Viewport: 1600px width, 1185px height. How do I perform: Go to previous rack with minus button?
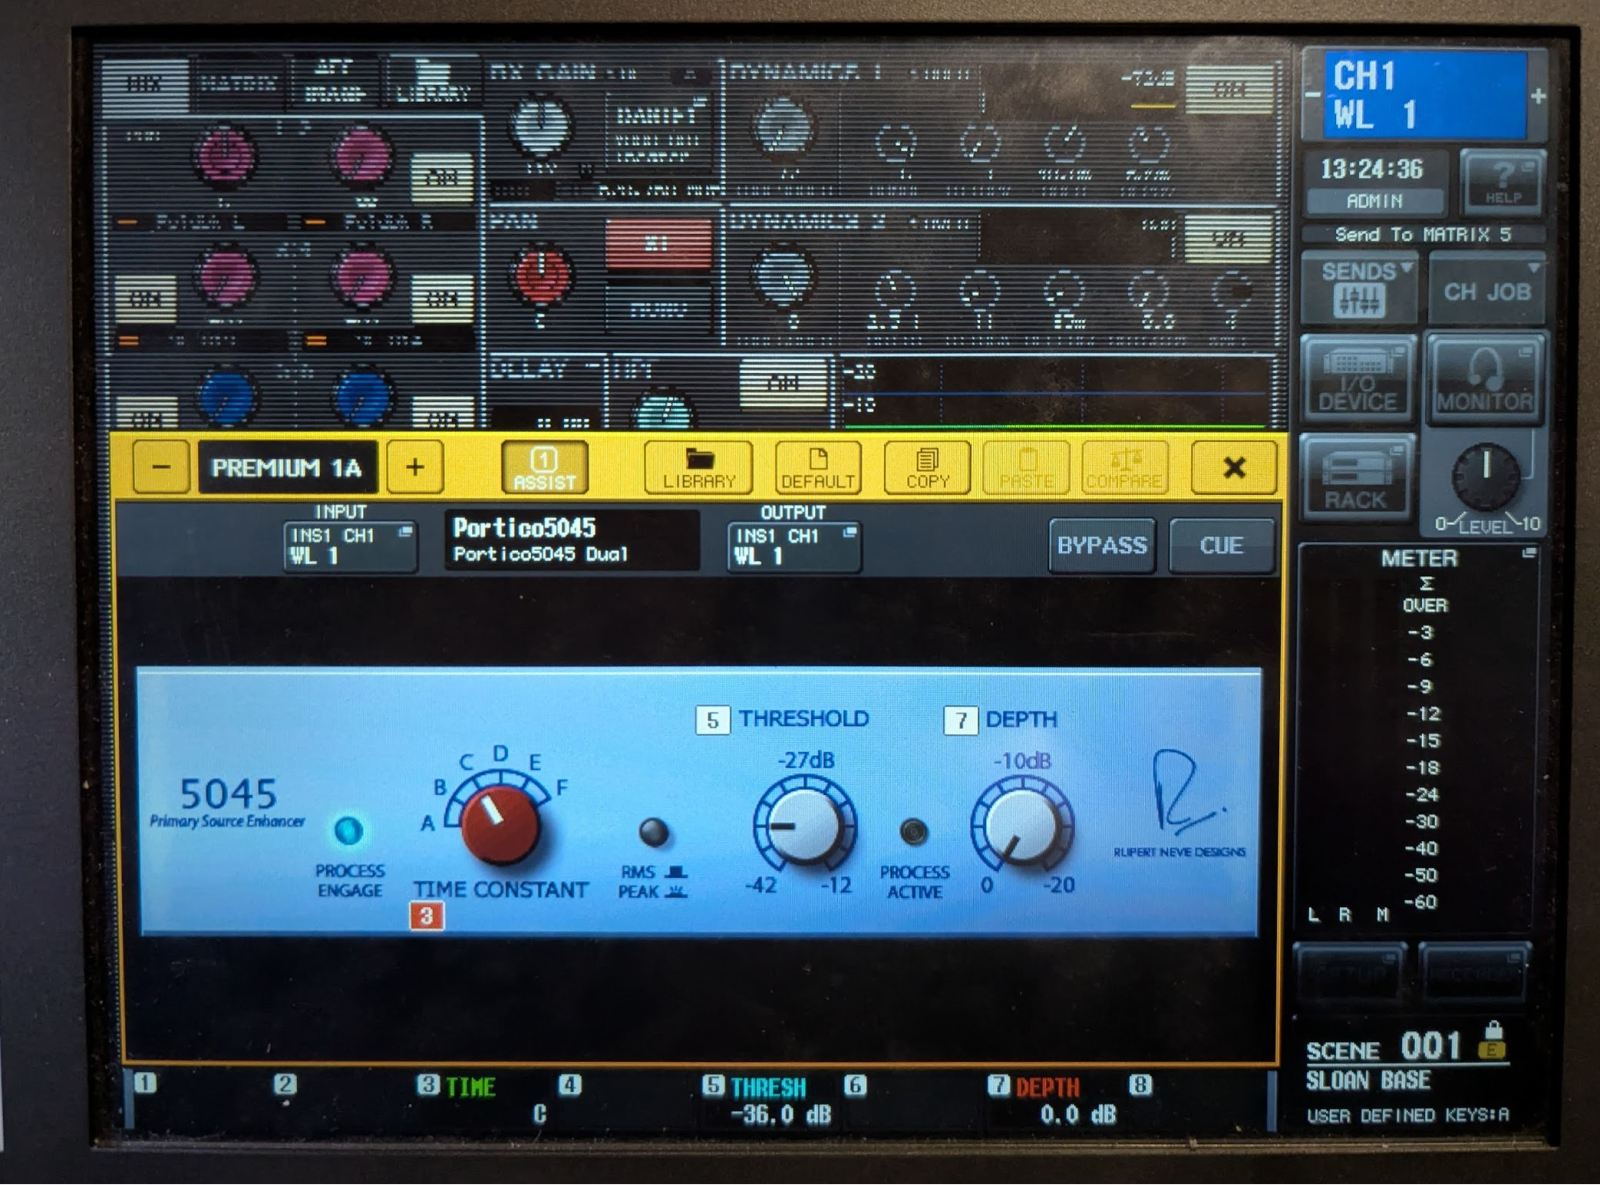click(x=161, y=467)
